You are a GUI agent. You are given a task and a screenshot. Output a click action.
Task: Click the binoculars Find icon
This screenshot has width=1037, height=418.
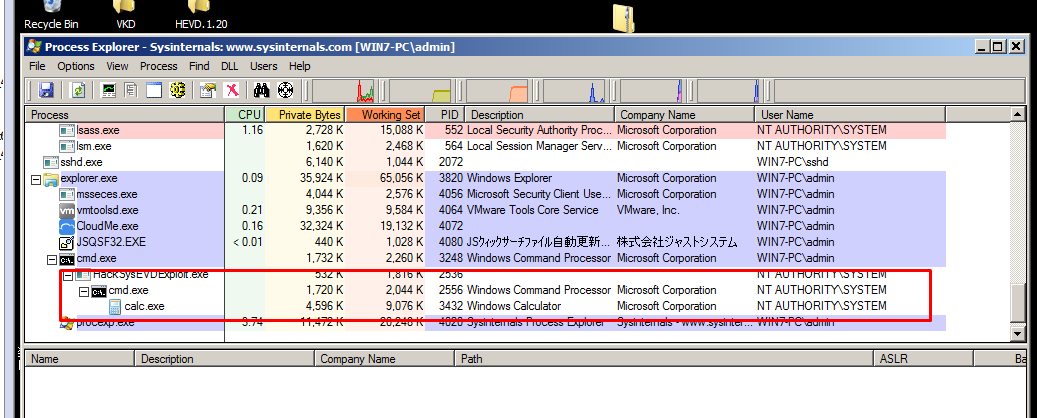262,91
